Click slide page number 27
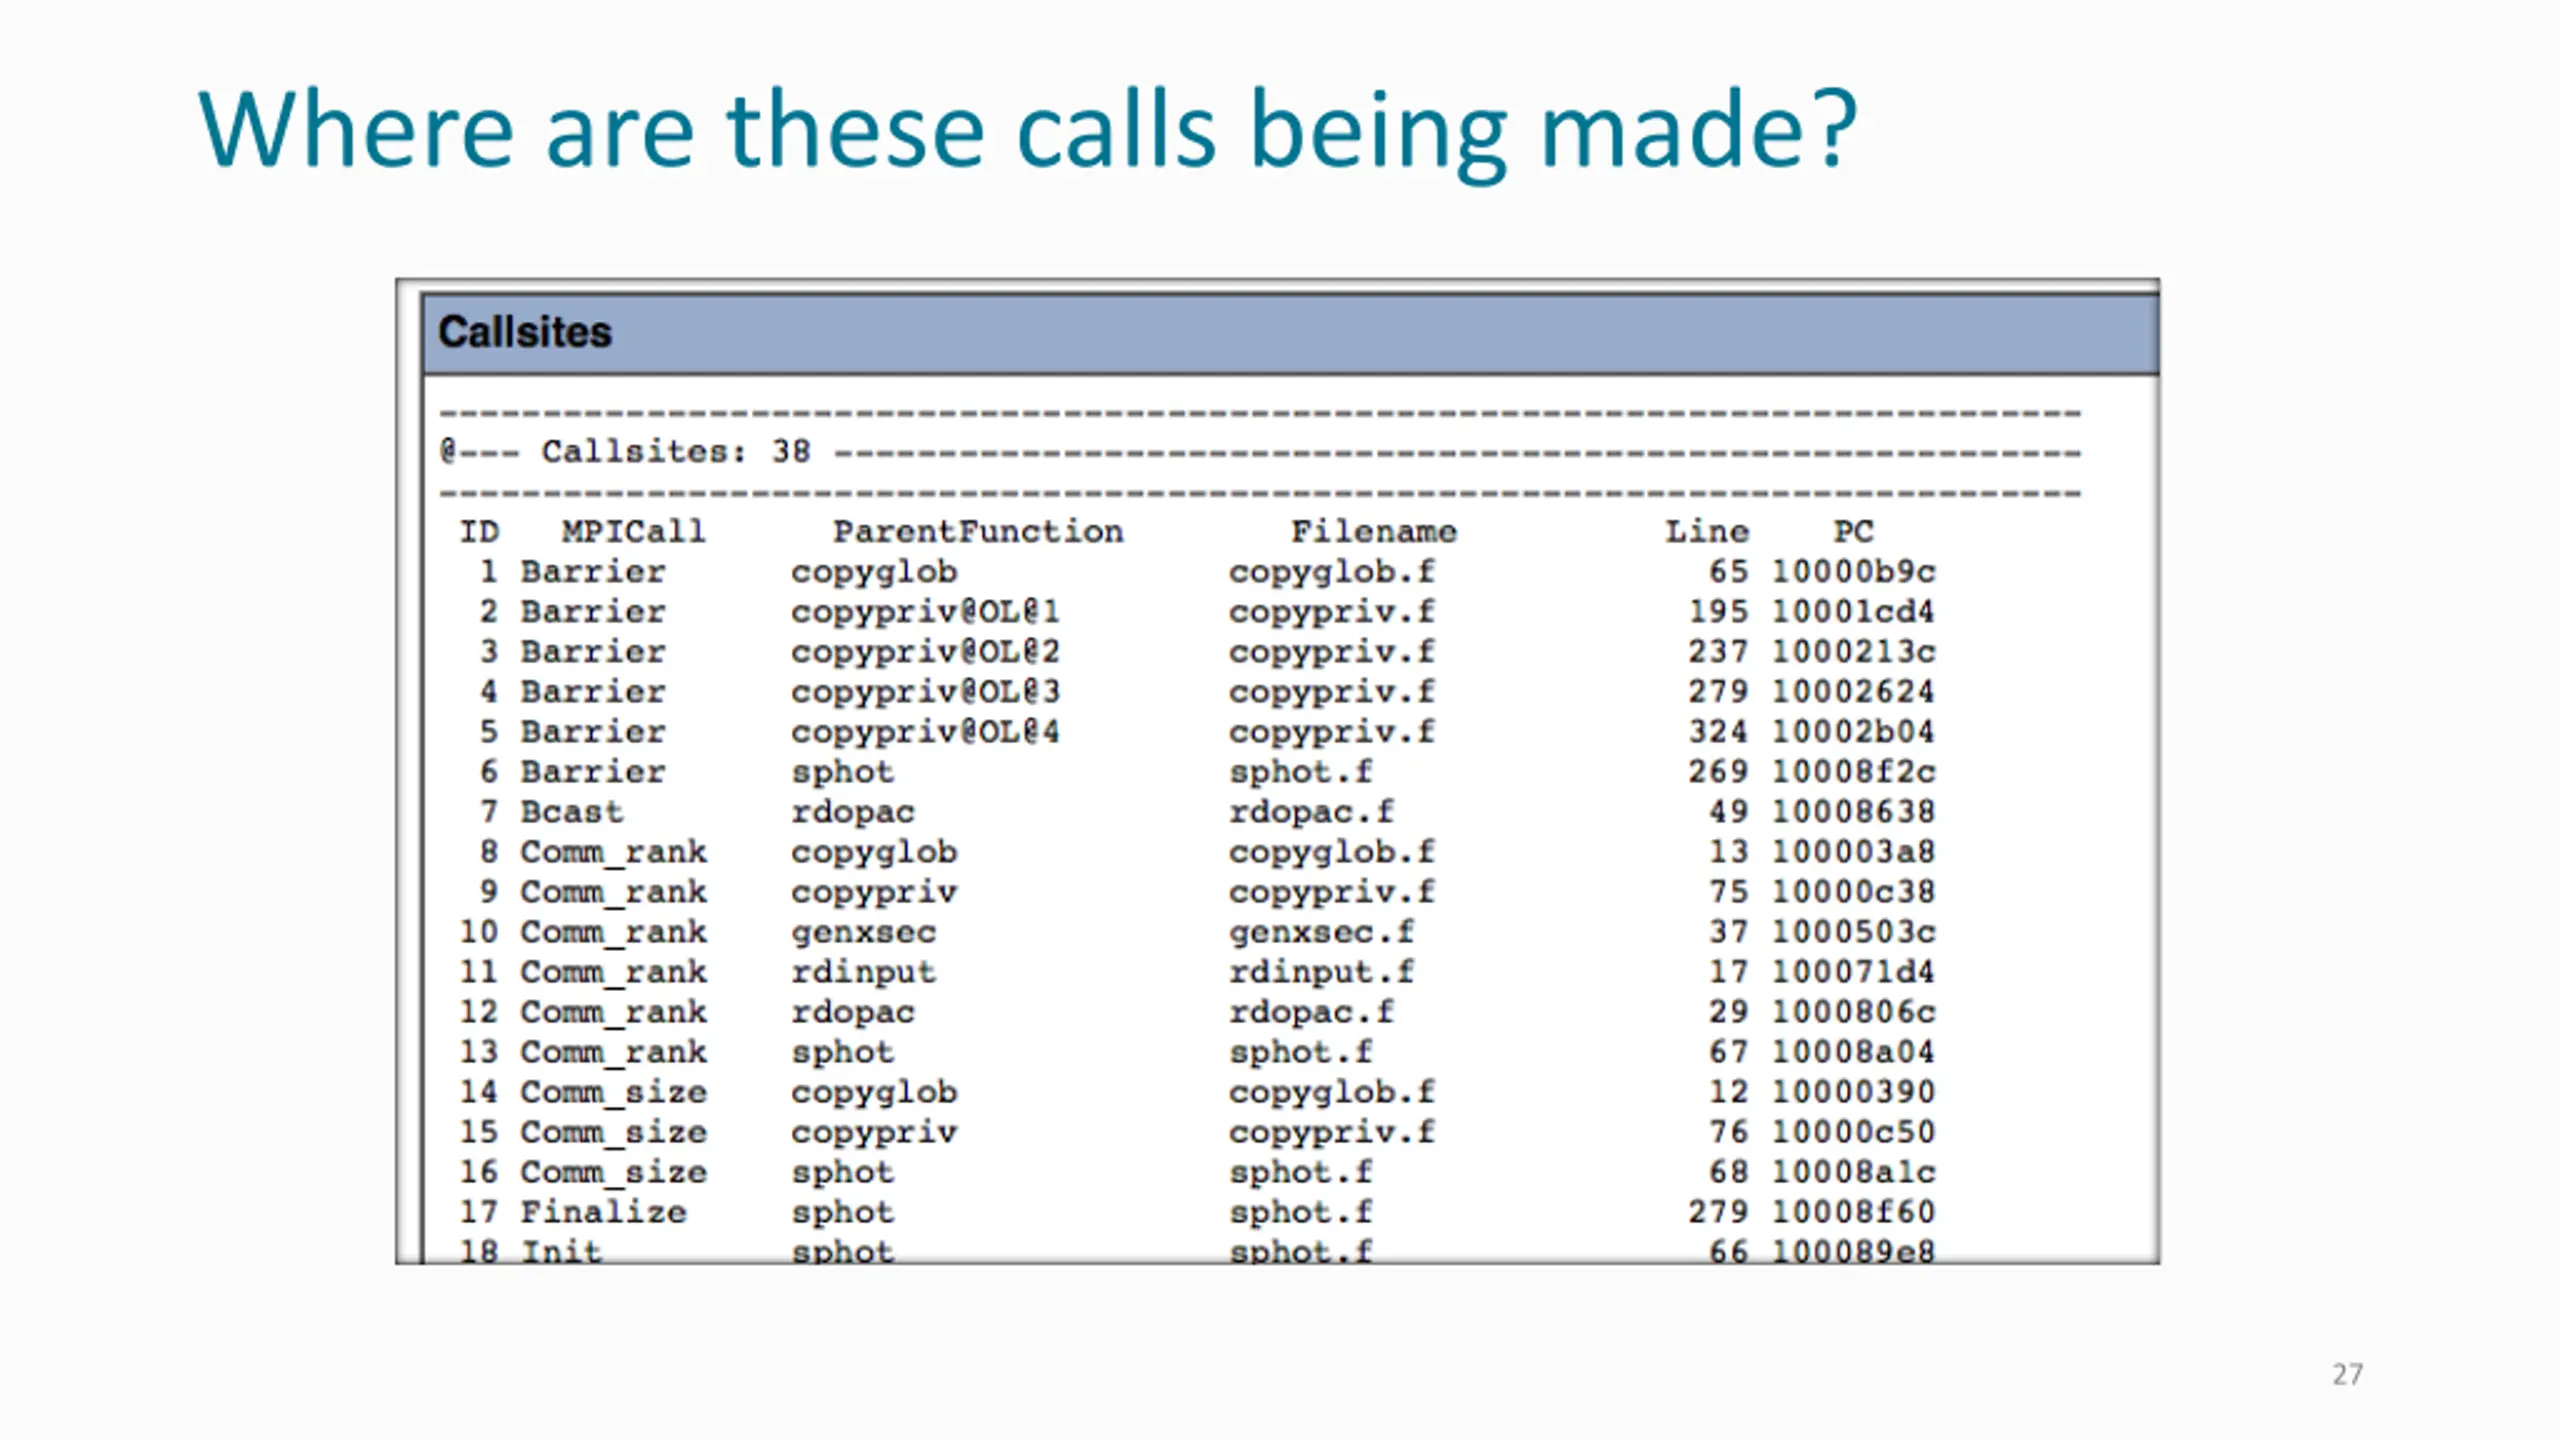The image size is (2560, 1440). [2348, 1374]
